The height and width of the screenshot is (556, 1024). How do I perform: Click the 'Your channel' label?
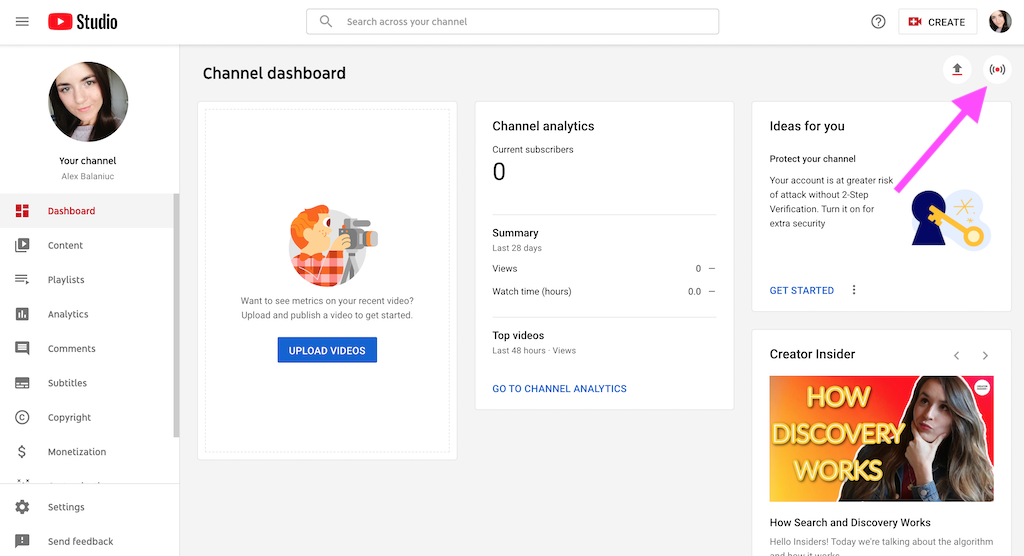click(x=88, y=161)
